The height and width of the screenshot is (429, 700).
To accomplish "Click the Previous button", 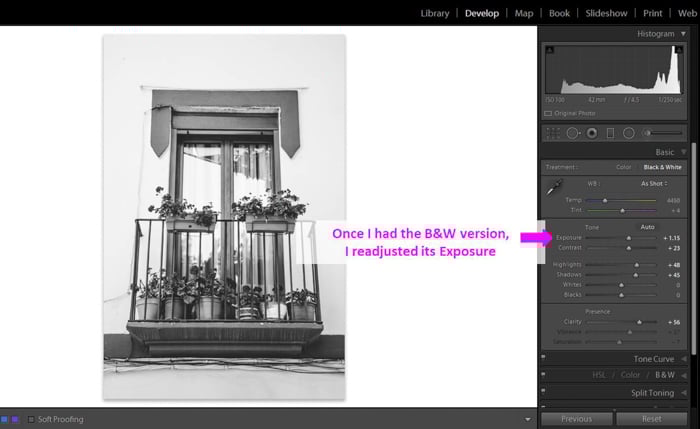I will tap(576, 419).
